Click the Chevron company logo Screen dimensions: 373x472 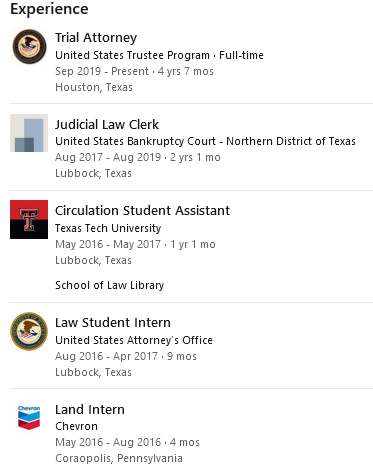click(x=29, y=417)
